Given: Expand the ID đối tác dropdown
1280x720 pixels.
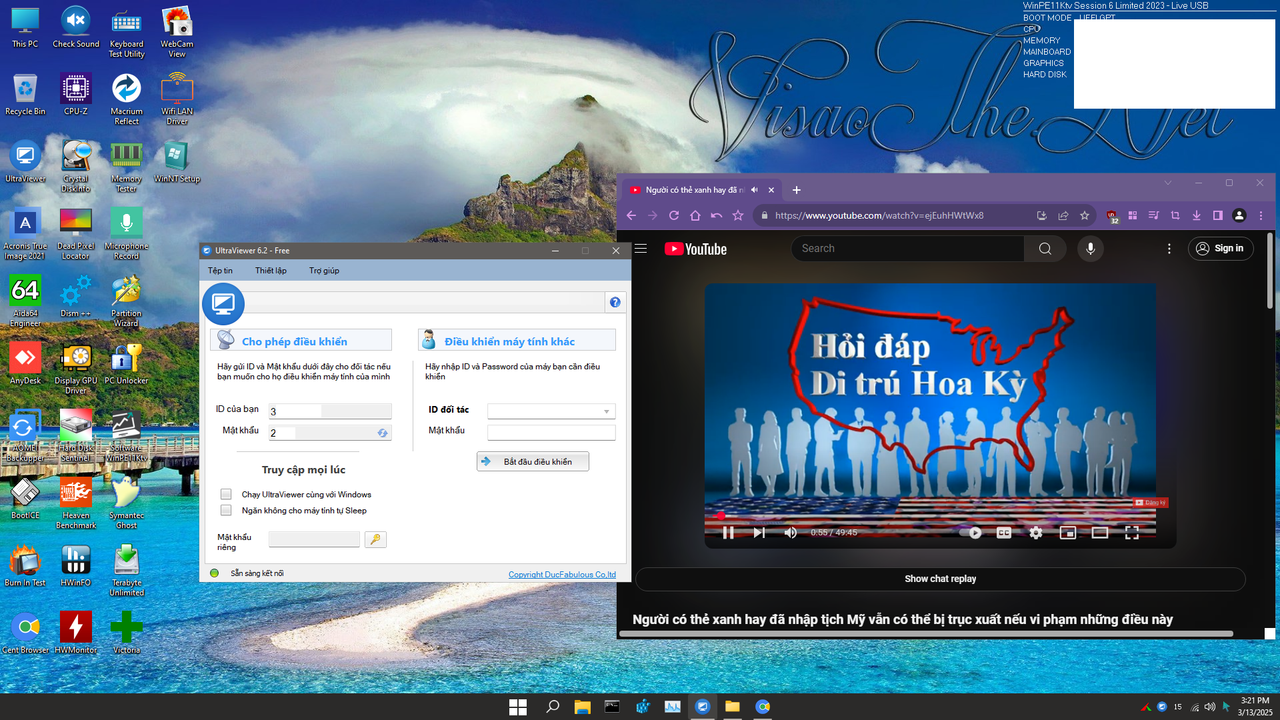Looking at the screenshot, I should point(606,411).
